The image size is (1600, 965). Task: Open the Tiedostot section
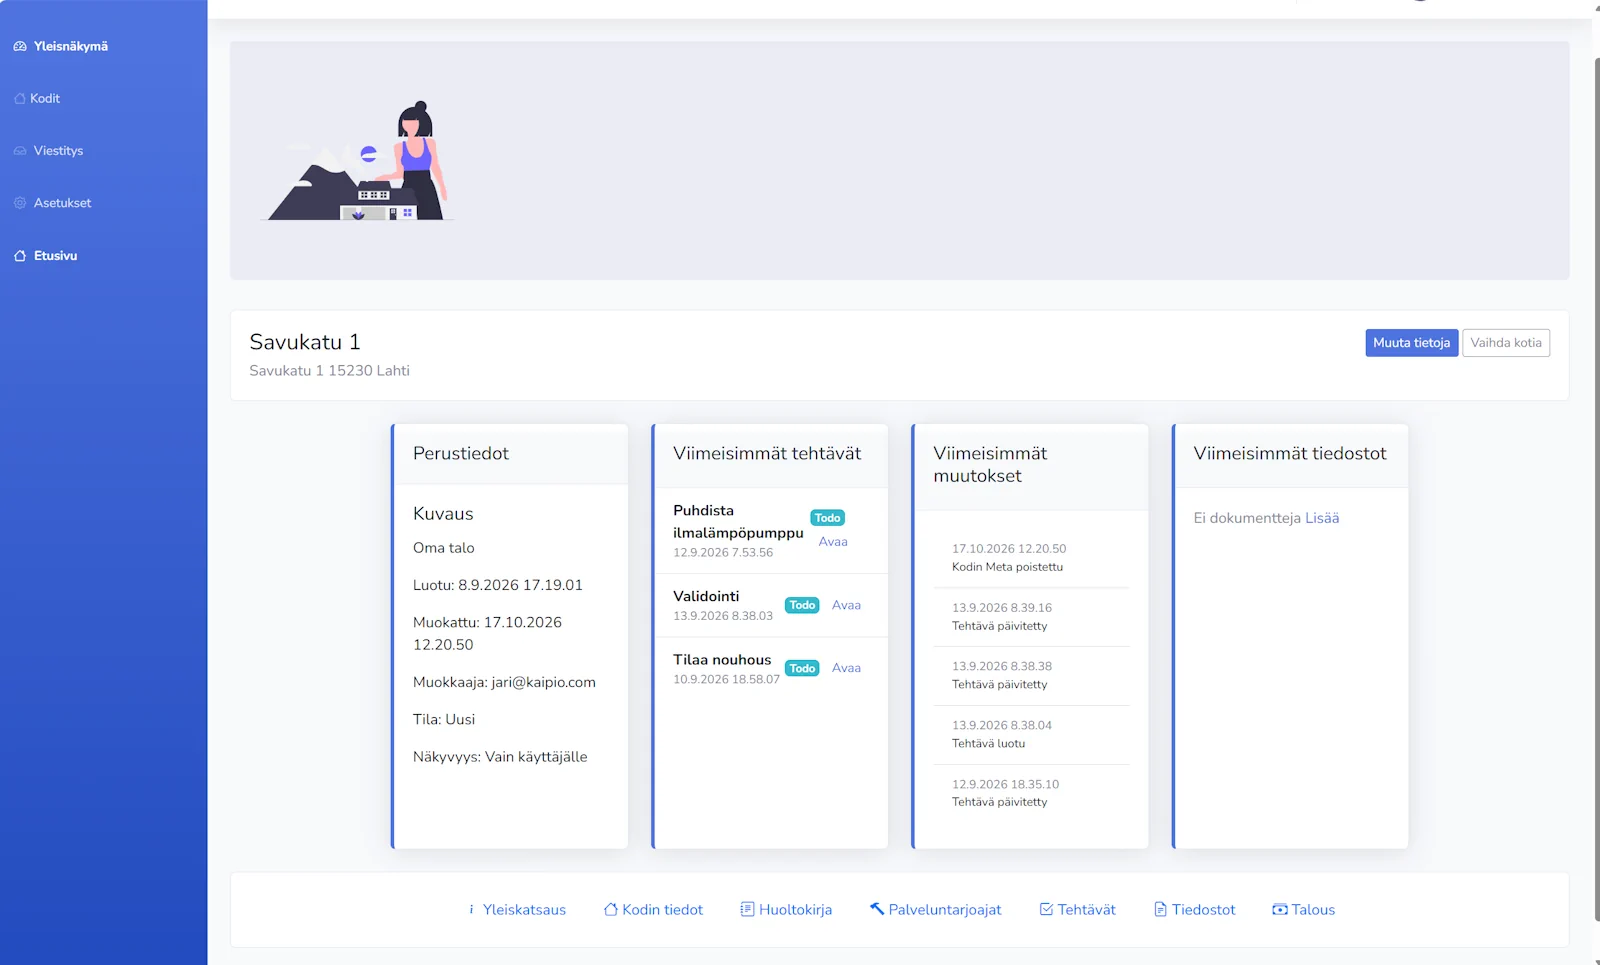point(1195,910)
